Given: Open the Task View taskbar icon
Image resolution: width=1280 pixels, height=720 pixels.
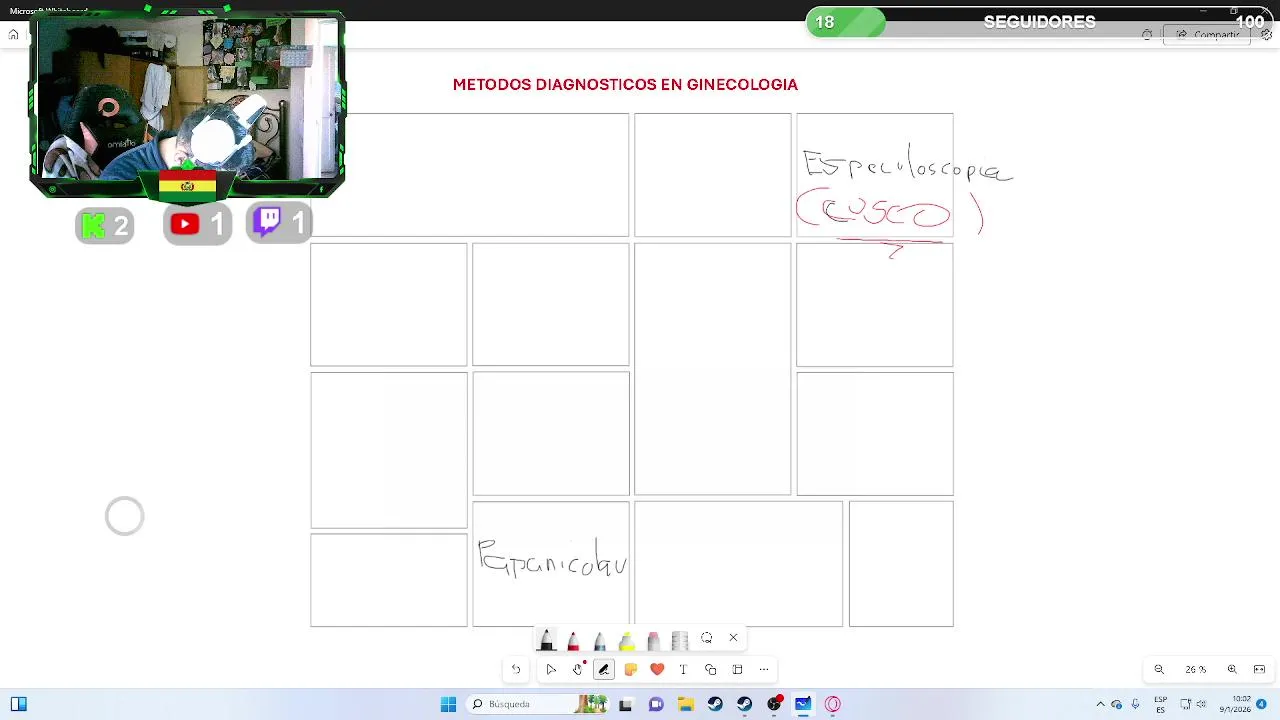Looking at the screenshot, I should coord(626,704).
